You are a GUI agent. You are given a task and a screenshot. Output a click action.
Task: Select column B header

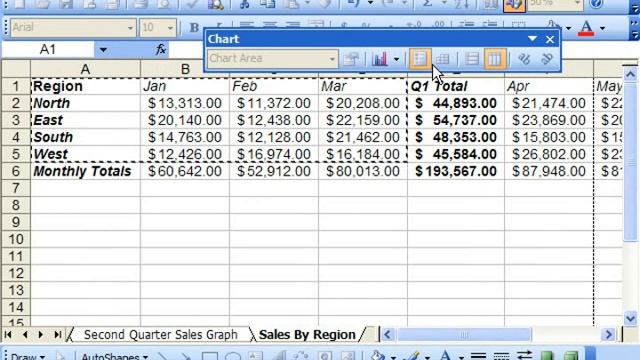(185, 69)
